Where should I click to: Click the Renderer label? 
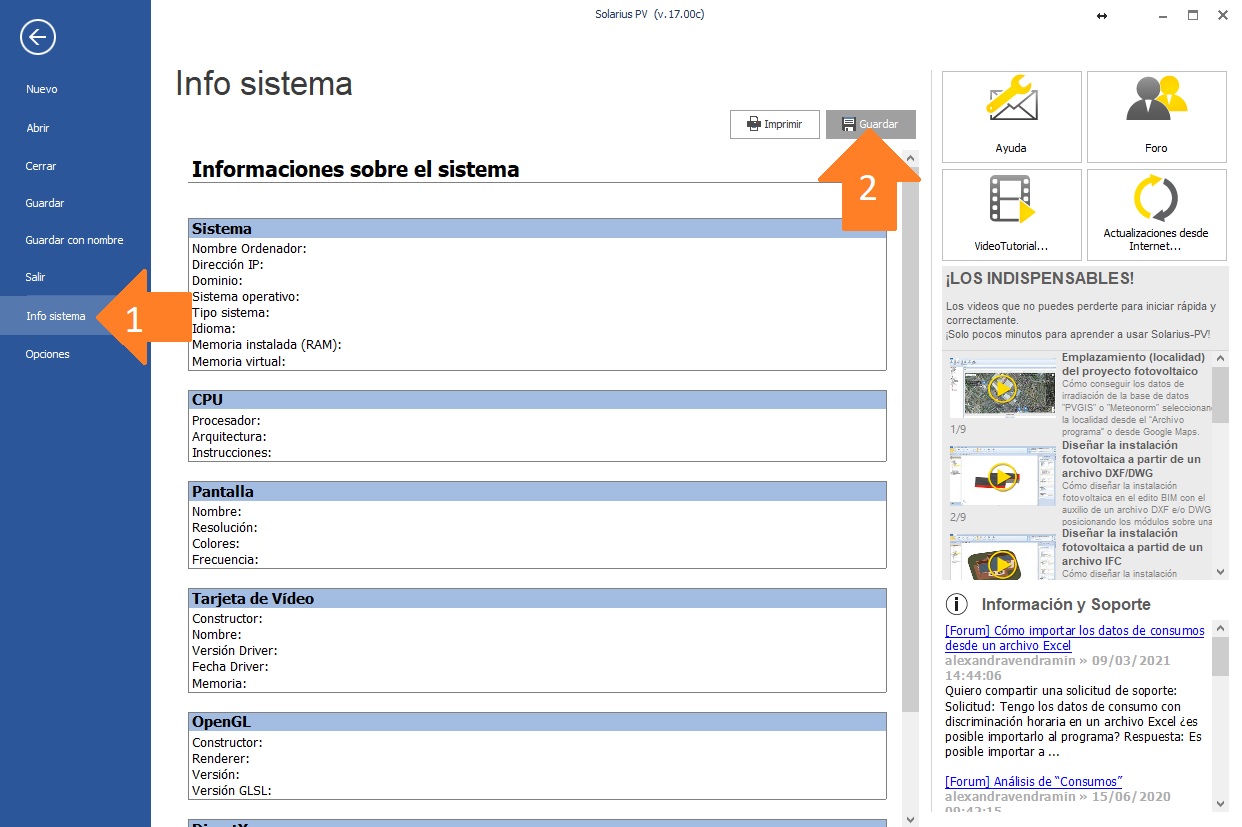[221, 758]
